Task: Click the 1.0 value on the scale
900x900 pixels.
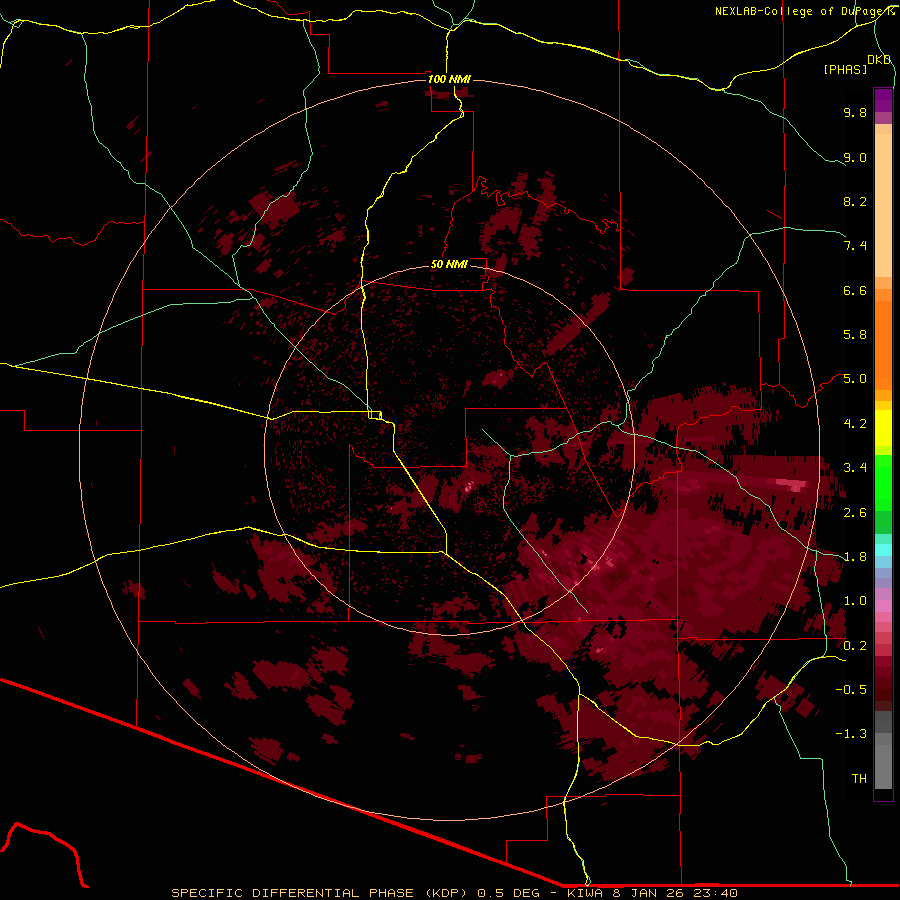Action: pyautogui.click(x=855, y=601)
